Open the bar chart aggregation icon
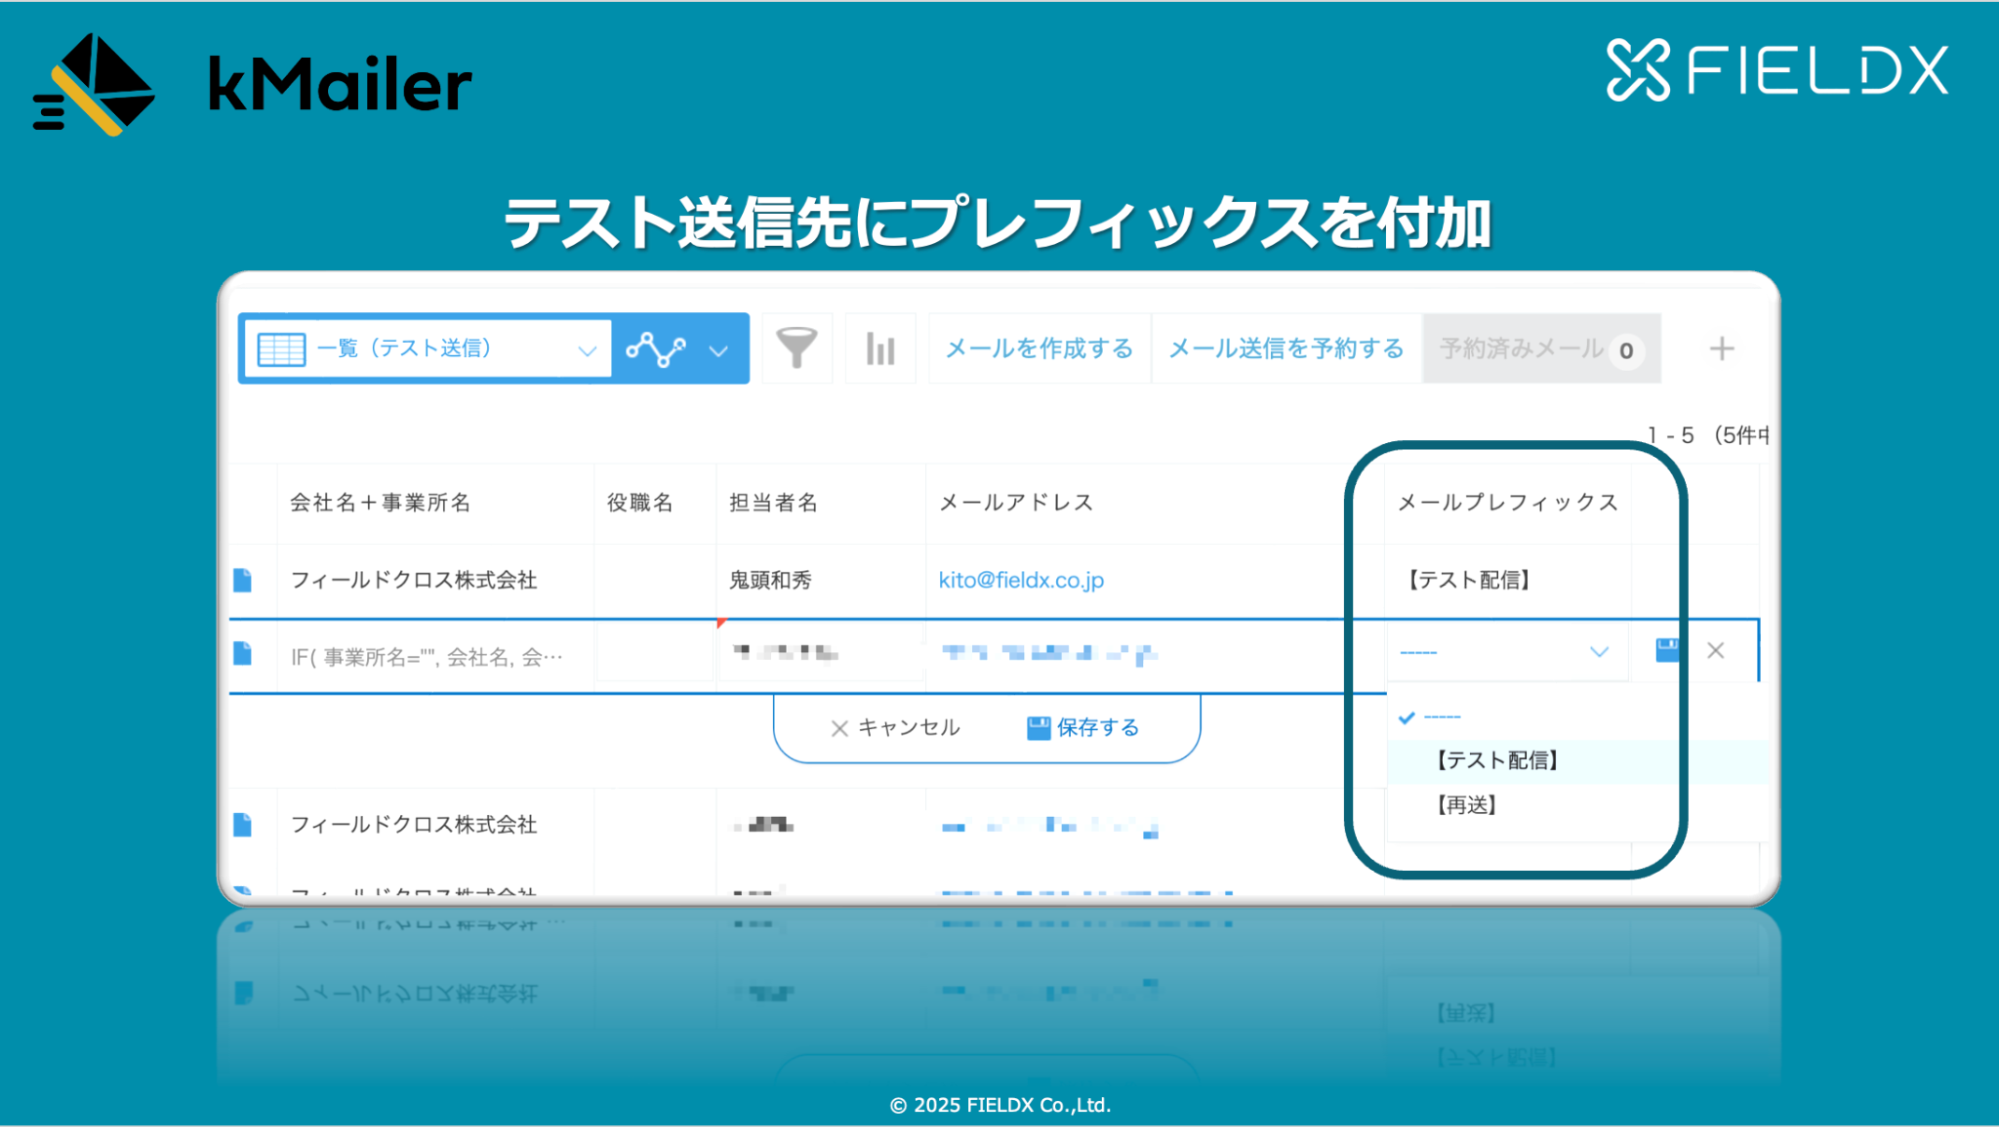This screenshot has width=1999, height=1128. click(880, 348)
